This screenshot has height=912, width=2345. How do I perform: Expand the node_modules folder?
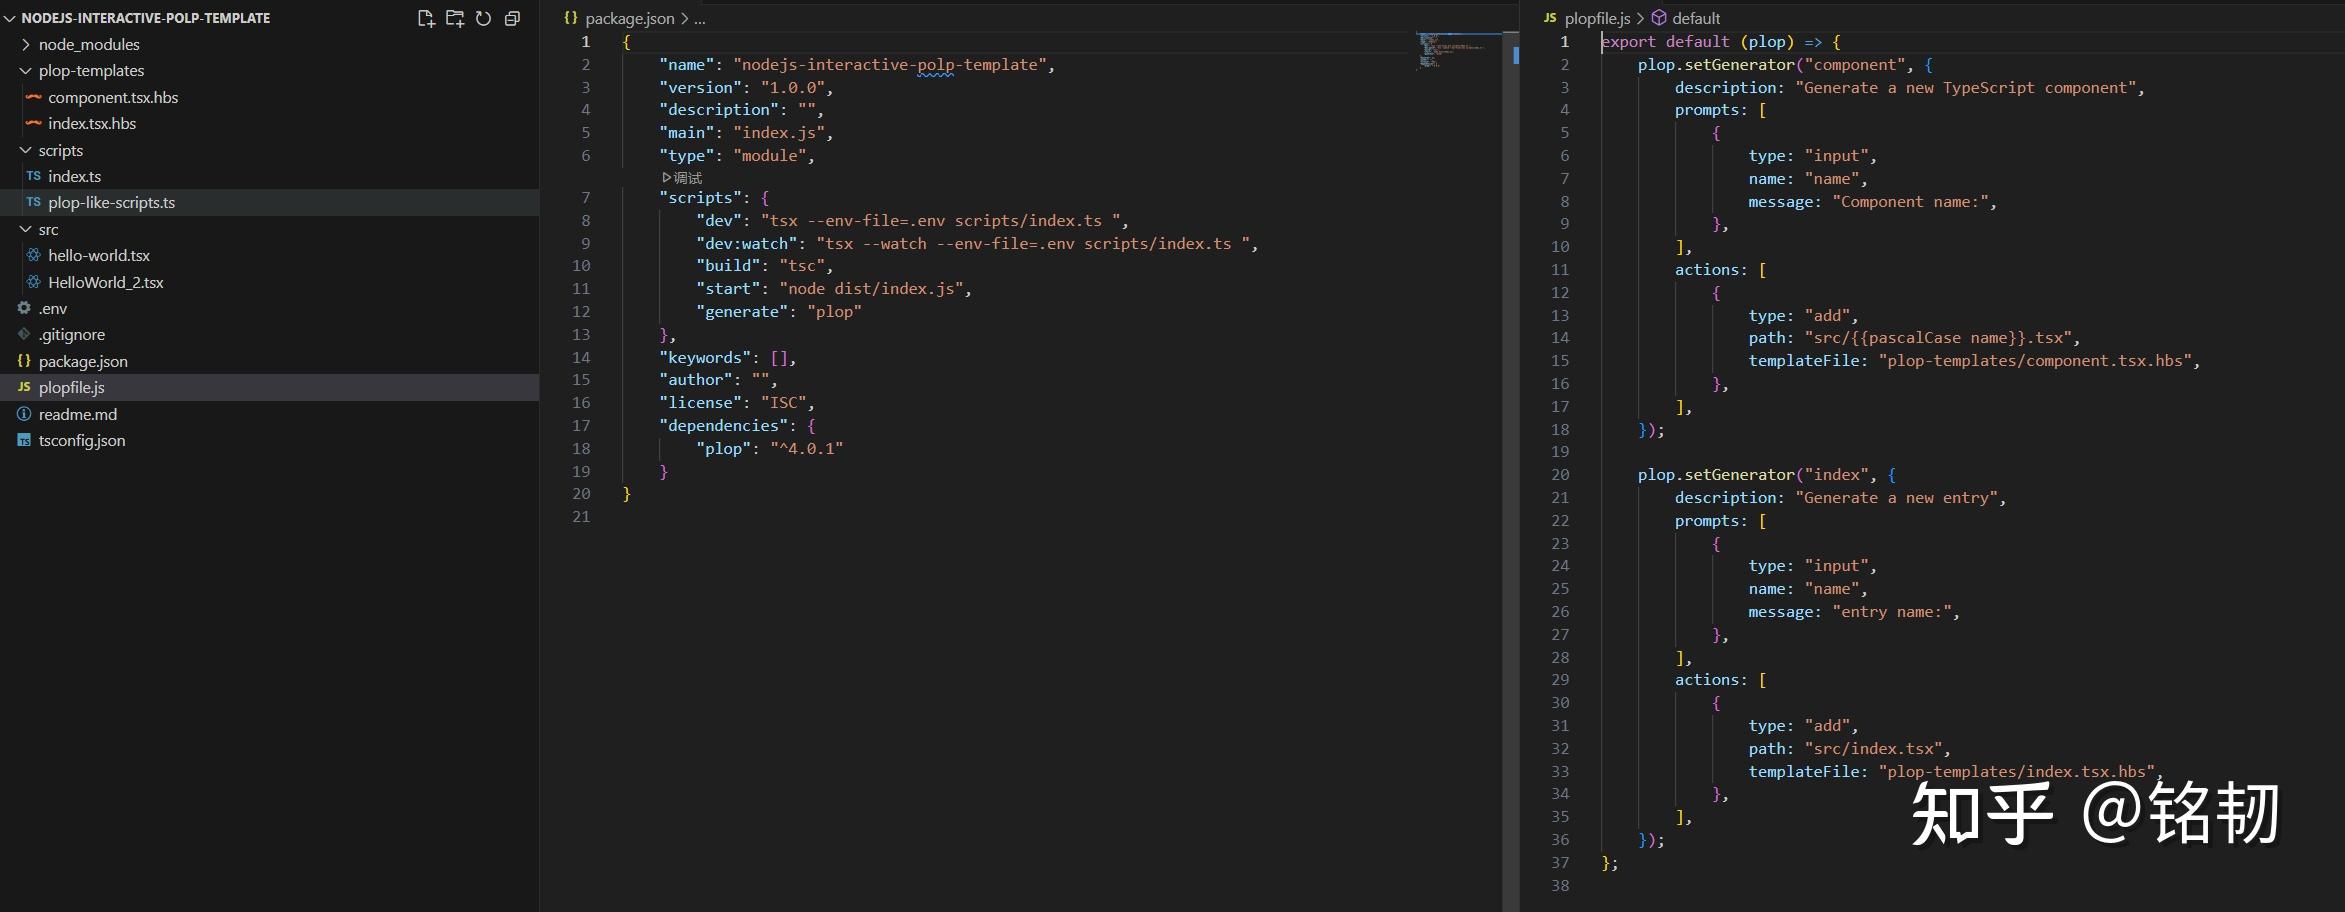click(x=25, y=44)
